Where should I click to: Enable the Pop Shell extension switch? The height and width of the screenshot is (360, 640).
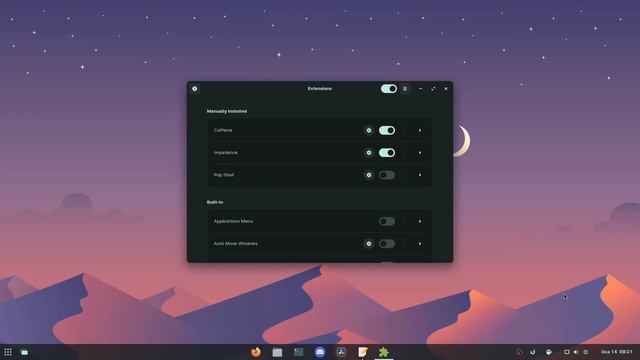pos(387,175)
